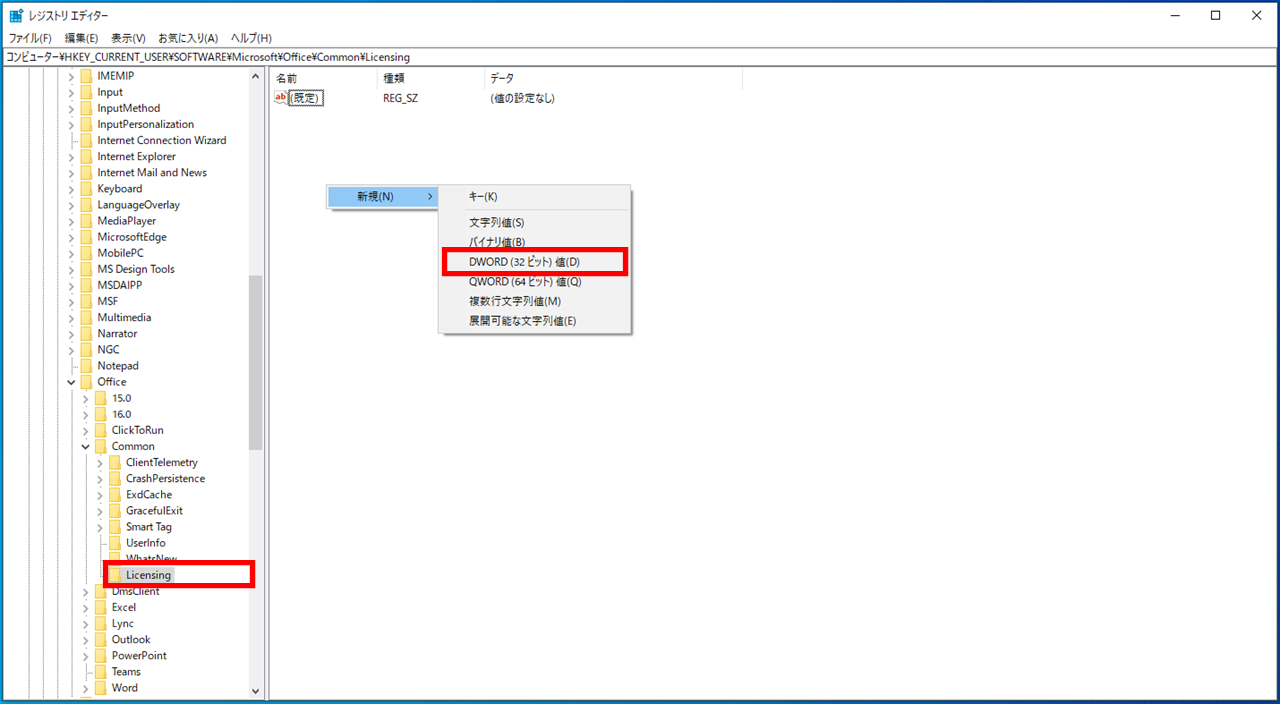Open the 新規(N) context menu item

383,197
